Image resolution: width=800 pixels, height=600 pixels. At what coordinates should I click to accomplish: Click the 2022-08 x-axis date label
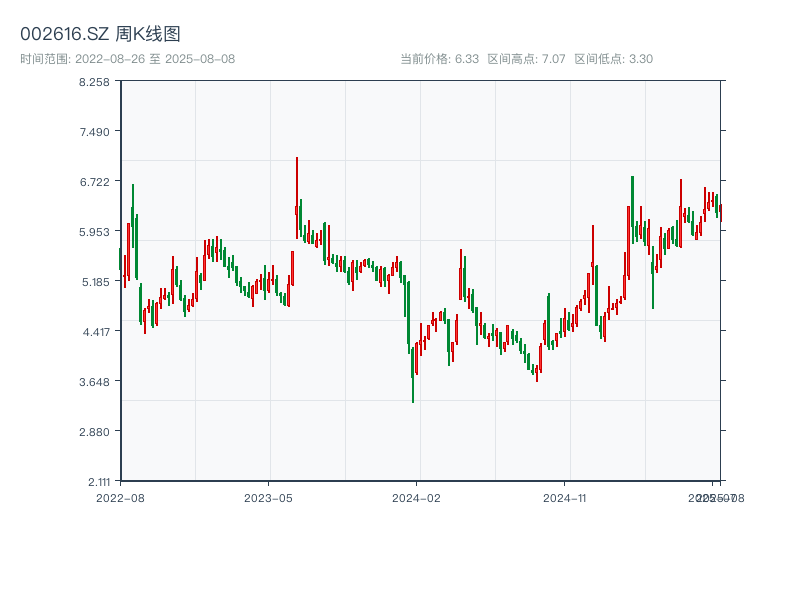click(x=120, y=497)
